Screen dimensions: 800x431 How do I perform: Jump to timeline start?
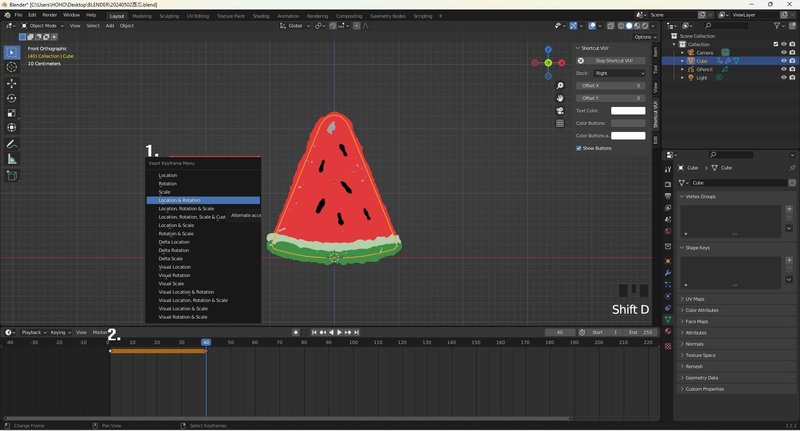click(x=314, y=332)
